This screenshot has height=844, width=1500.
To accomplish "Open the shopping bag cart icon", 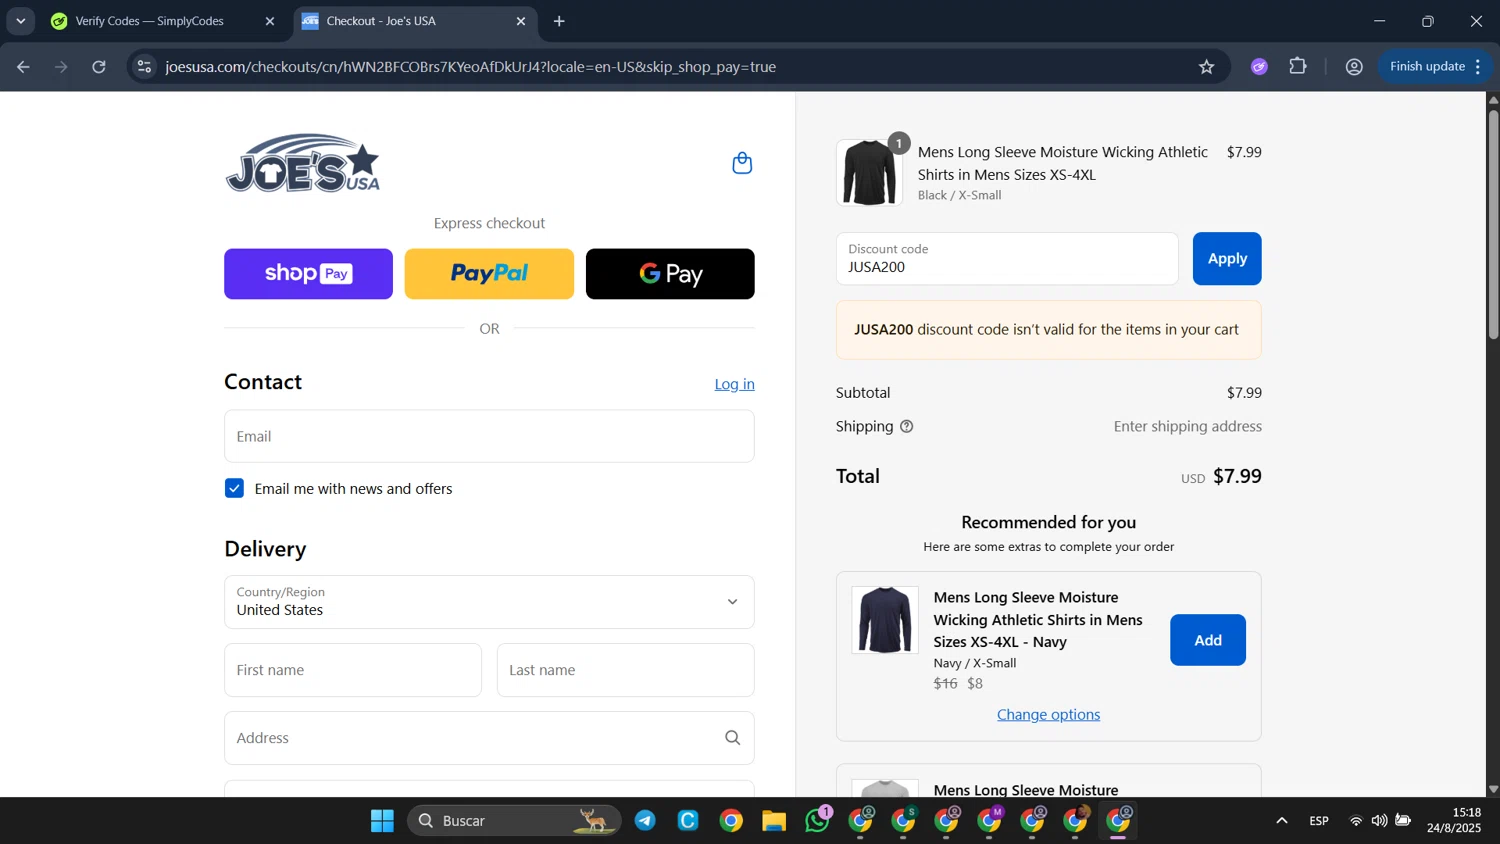I will coord(742,163).
